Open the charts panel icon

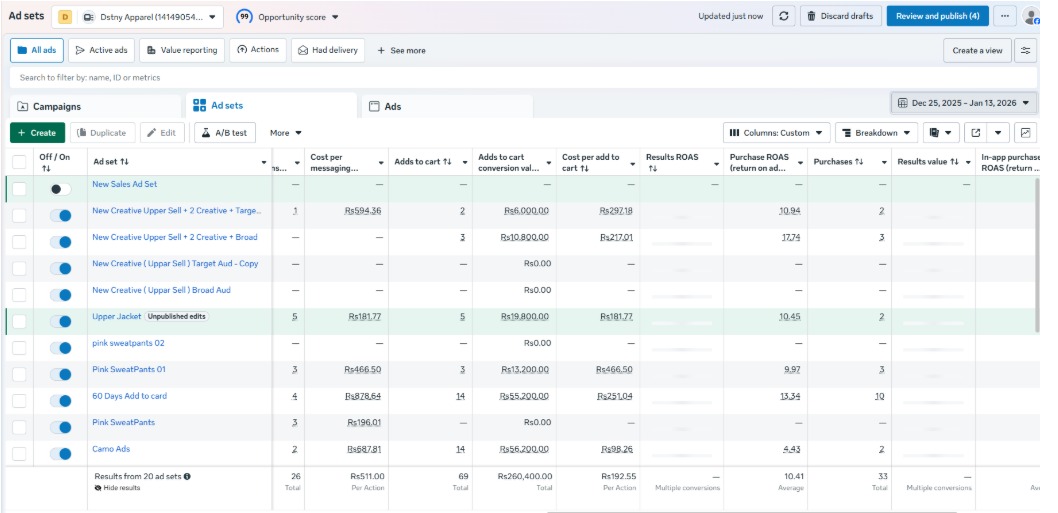click(1026, 133)
